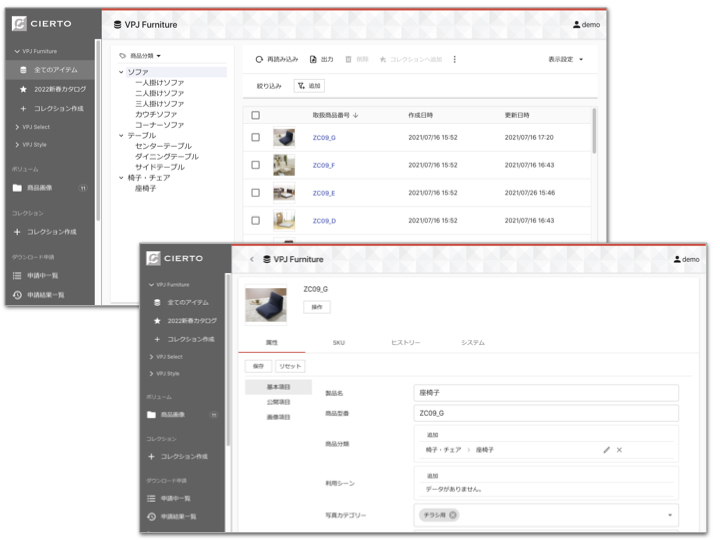Screen dimensions: 720x540
Task: Click the pencil edit icon in 商品分類
Action: tap(606, 450)
